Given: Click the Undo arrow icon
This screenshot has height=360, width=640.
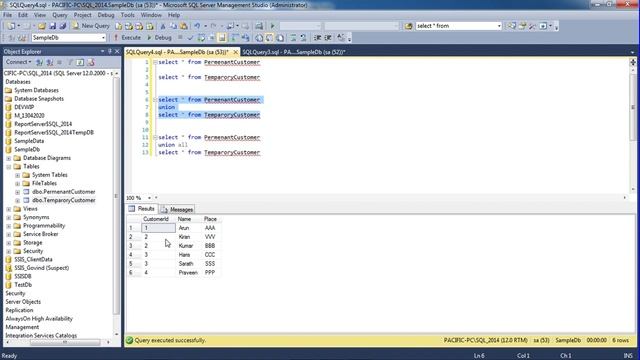Looking at the screenshot, I should [197, 26].
